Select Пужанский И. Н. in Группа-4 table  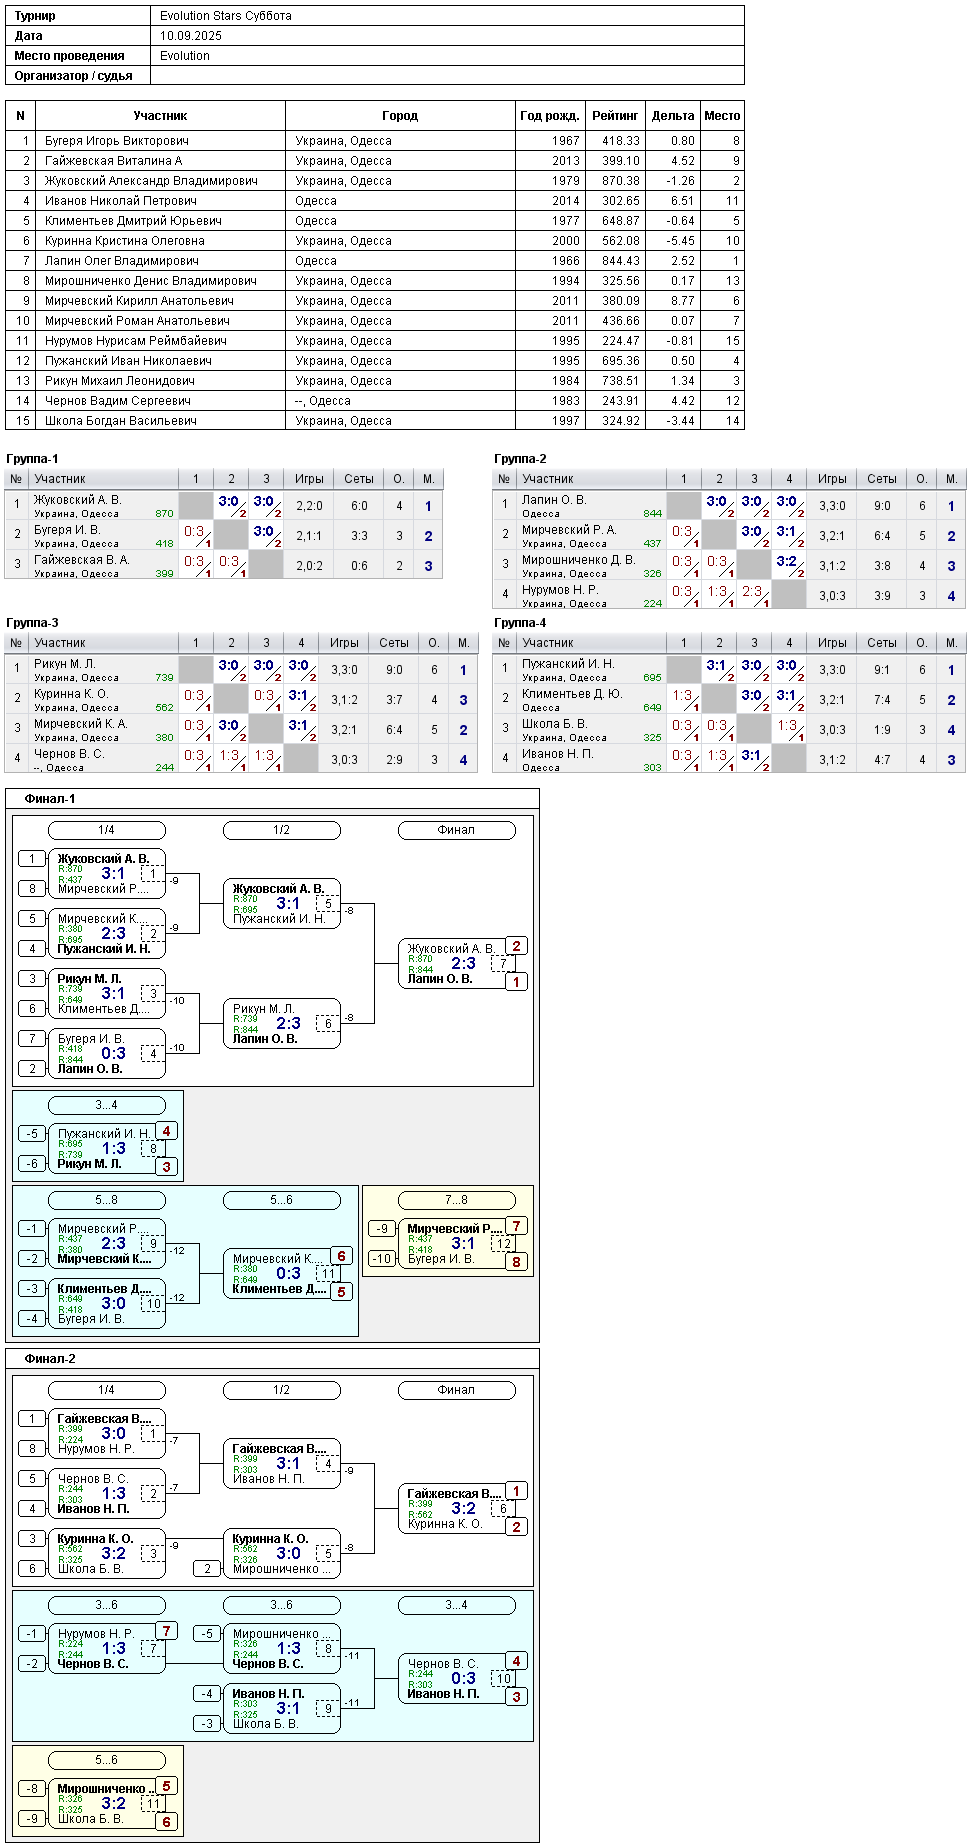coord(568,664)
